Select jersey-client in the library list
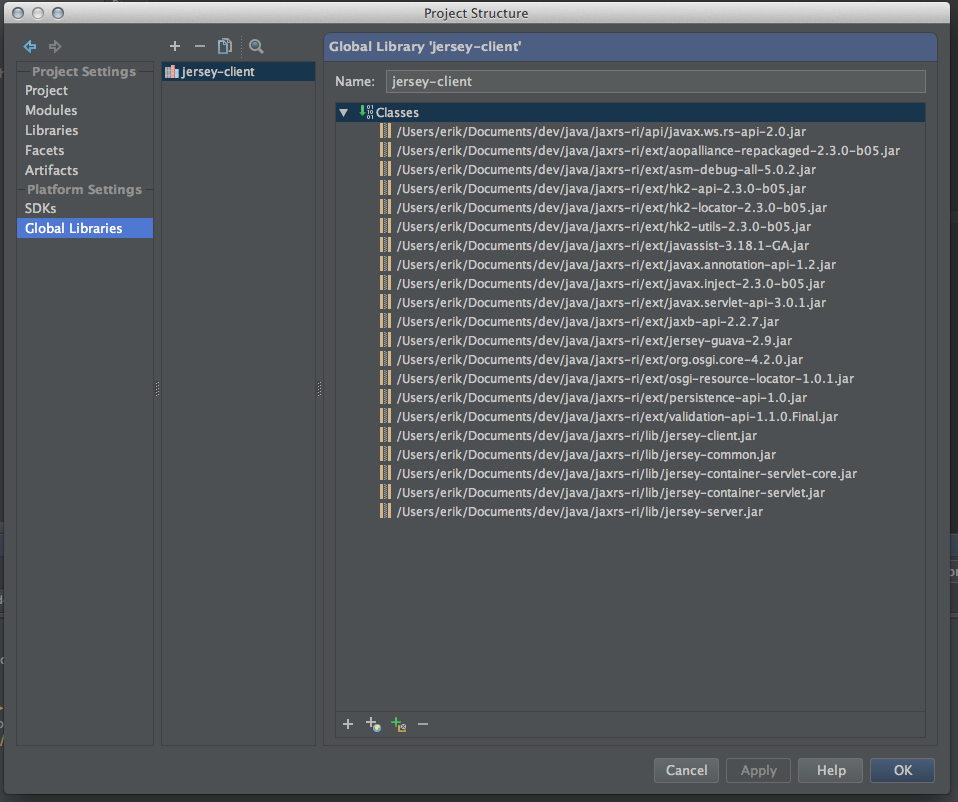Viewport: 958px width, 802px height. [238, 71]
